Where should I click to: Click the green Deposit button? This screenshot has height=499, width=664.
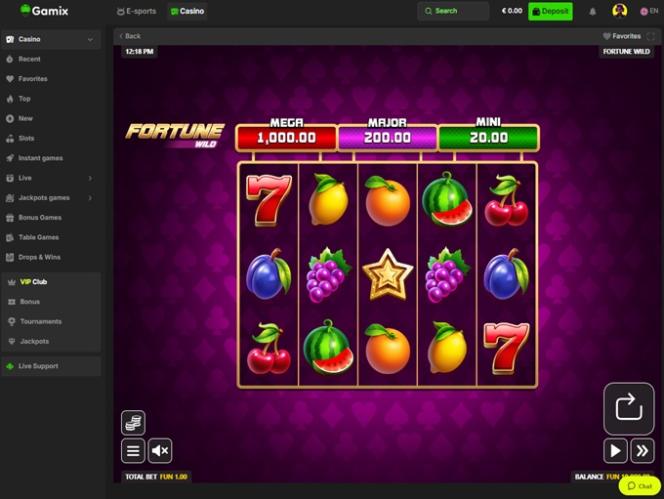(x=550, y=11)
